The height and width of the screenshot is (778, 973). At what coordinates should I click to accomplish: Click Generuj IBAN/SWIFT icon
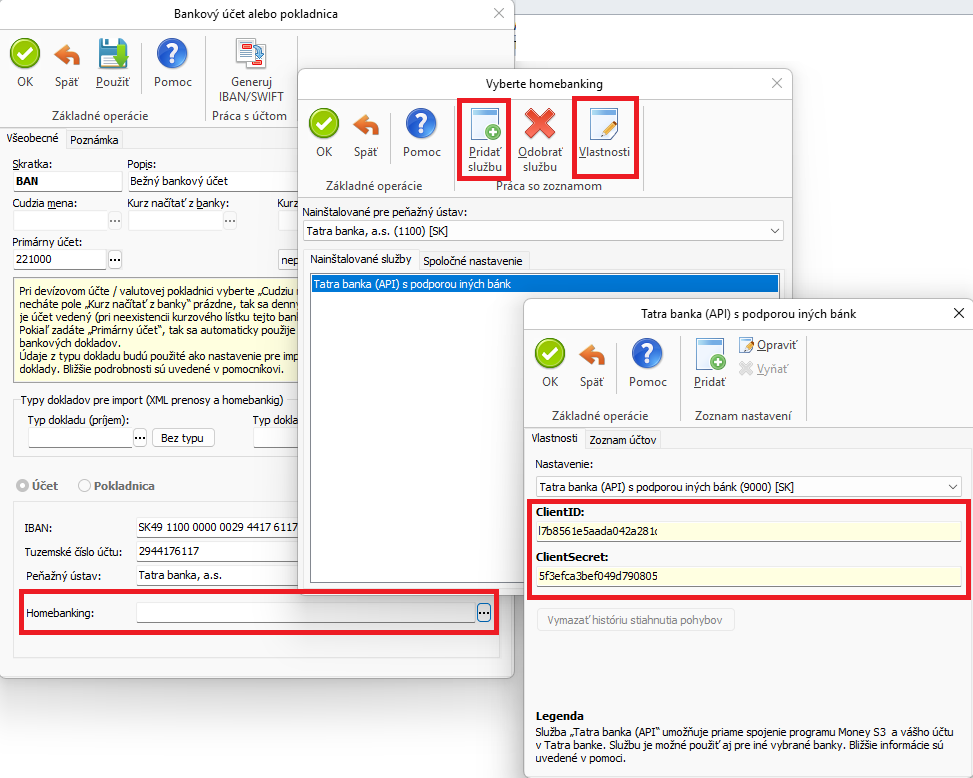(249, 55)
